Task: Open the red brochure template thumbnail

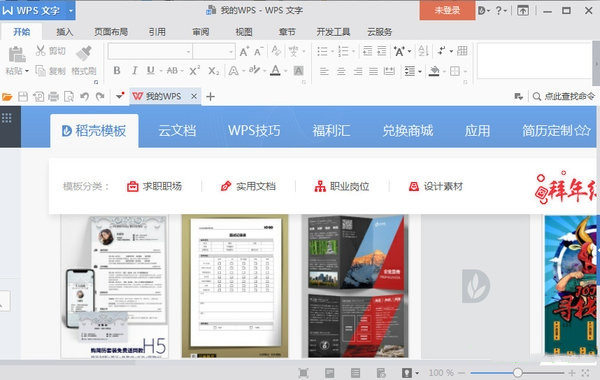Action: coord(355,287)
